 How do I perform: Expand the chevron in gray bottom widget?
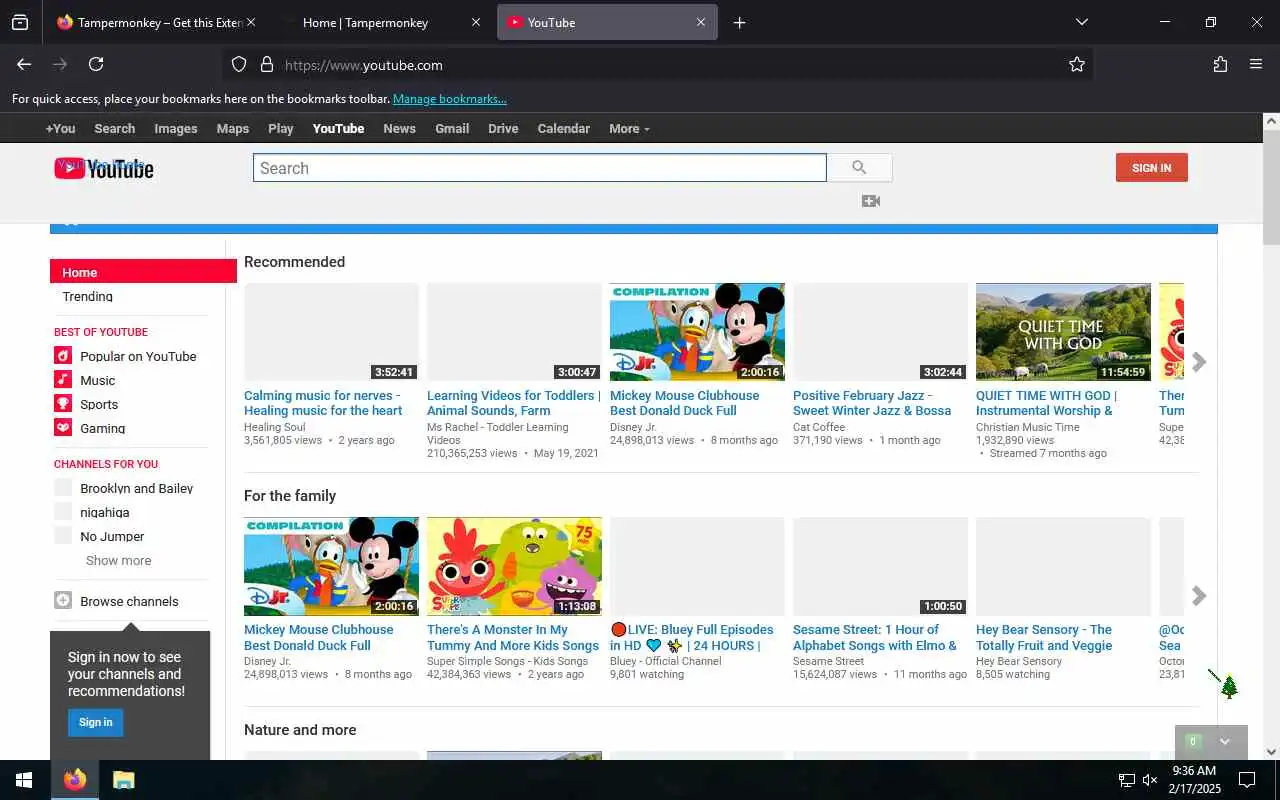pos(1224,742)
